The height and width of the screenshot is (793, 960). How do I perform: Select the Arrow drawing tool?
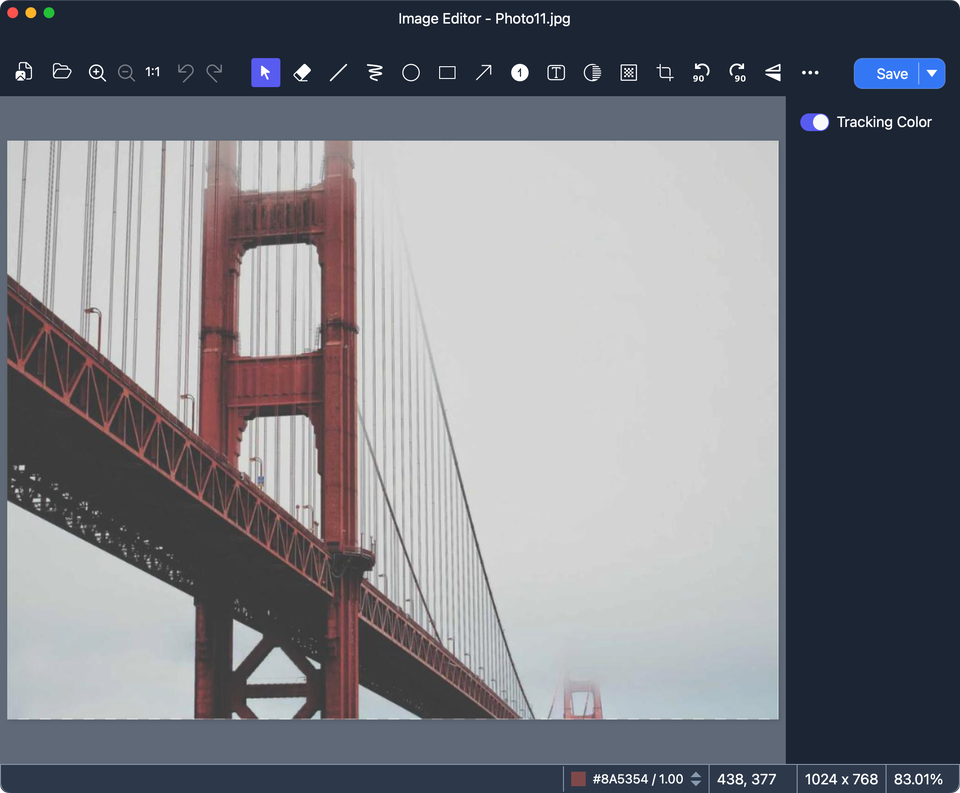point(483,72)
